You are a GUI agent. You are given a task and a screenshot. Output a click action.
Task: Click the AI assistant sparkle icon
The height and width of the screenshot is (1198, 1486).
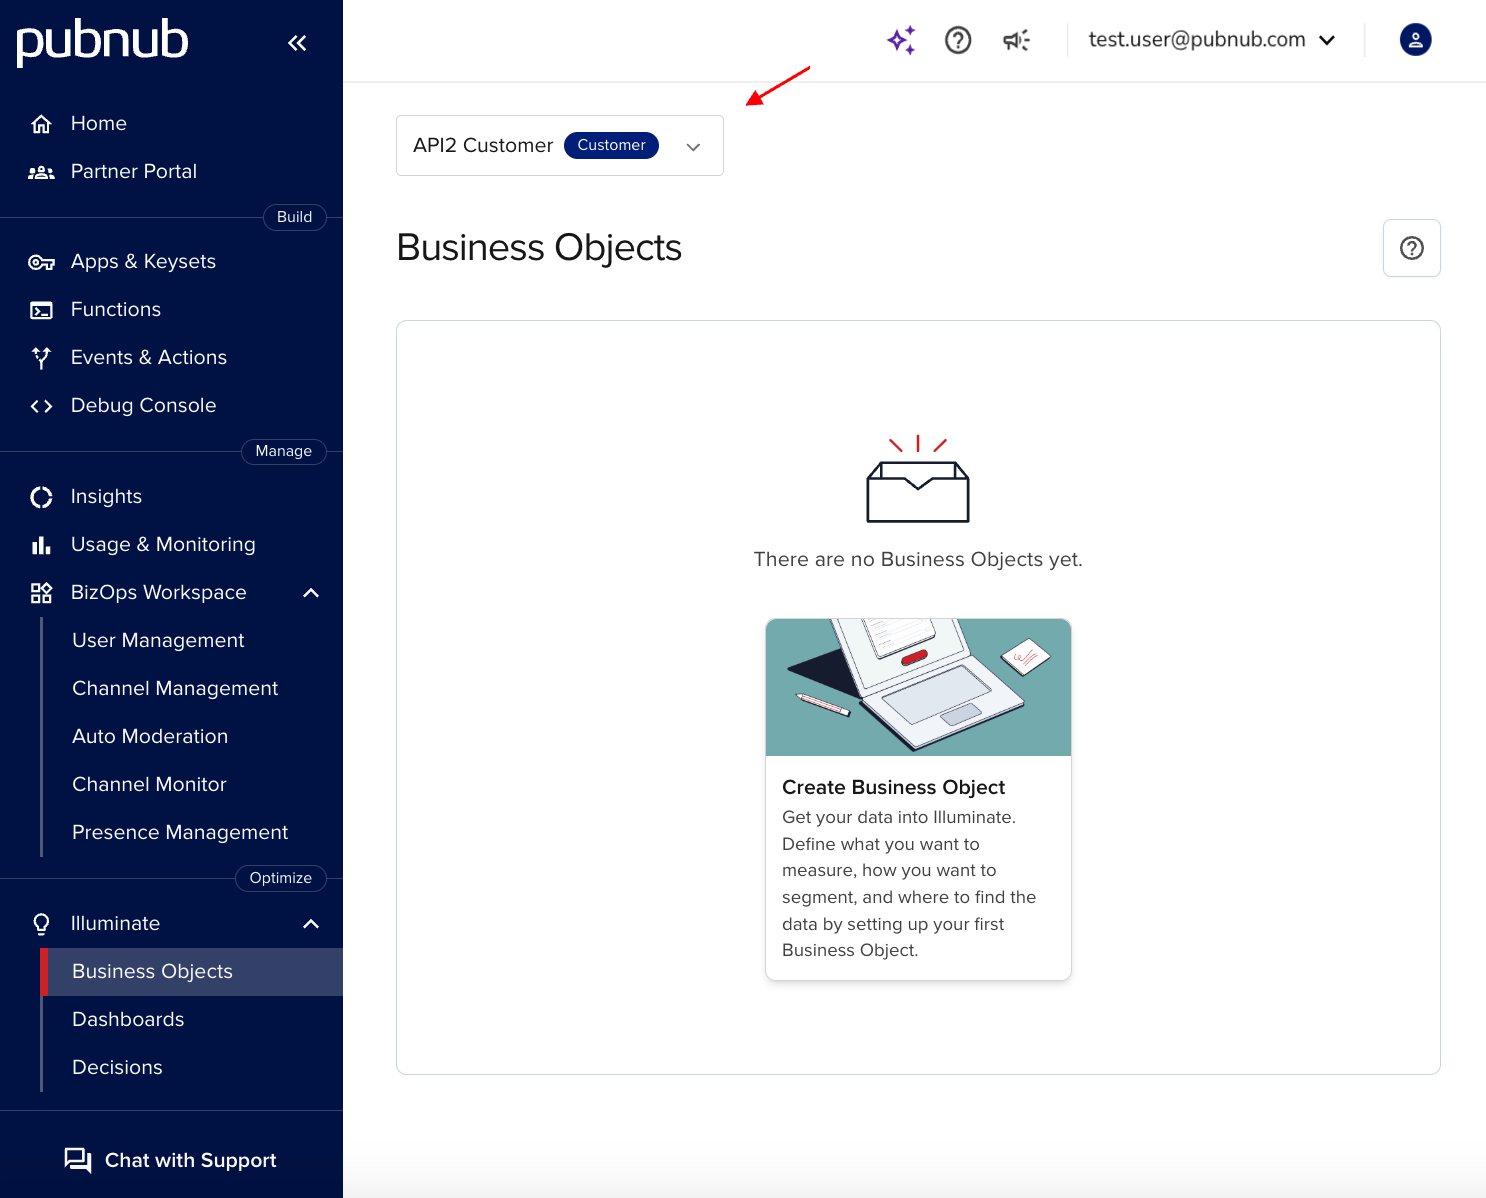click(x=900, y=40)
